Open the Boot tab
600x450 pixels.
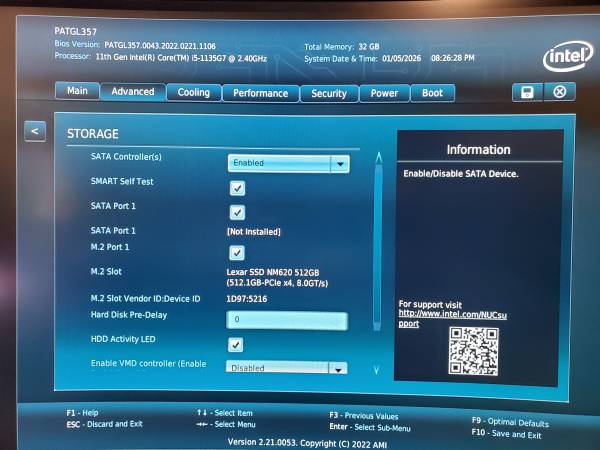432,93
